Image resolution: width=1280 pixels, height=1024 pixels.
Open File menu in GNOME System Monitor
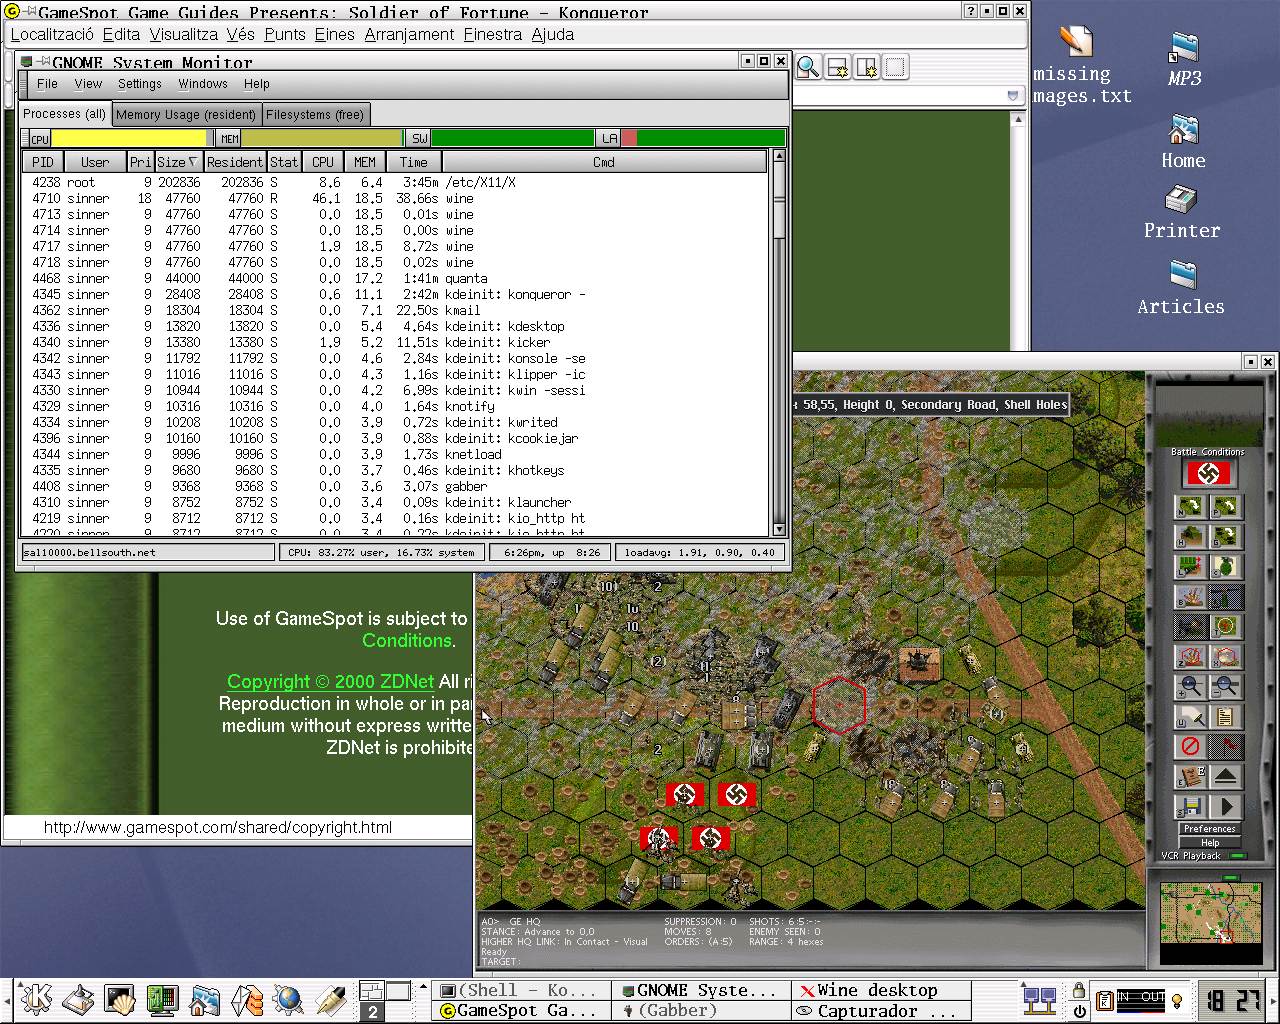tap(47, 84)
